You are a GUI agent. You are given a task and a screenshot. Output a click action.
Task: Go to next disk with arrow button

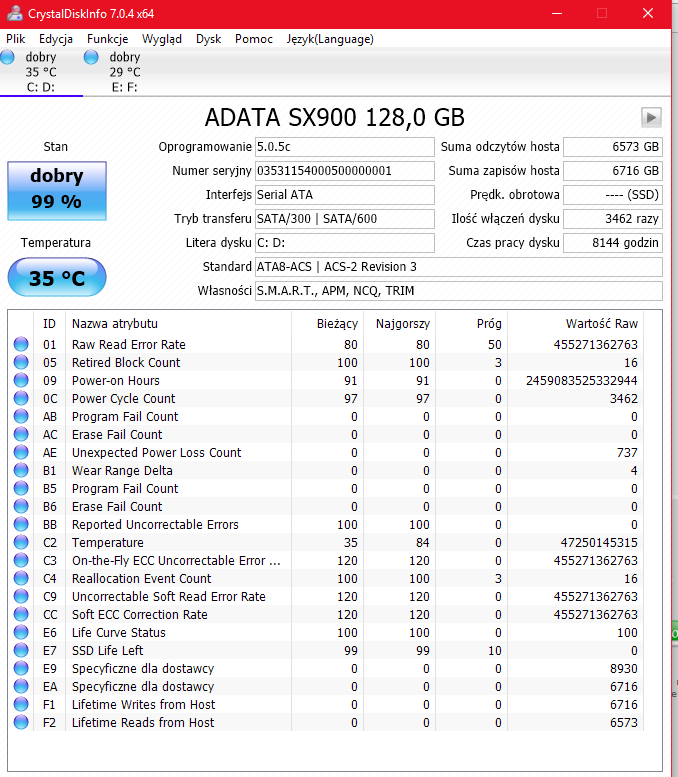(651, 117)
